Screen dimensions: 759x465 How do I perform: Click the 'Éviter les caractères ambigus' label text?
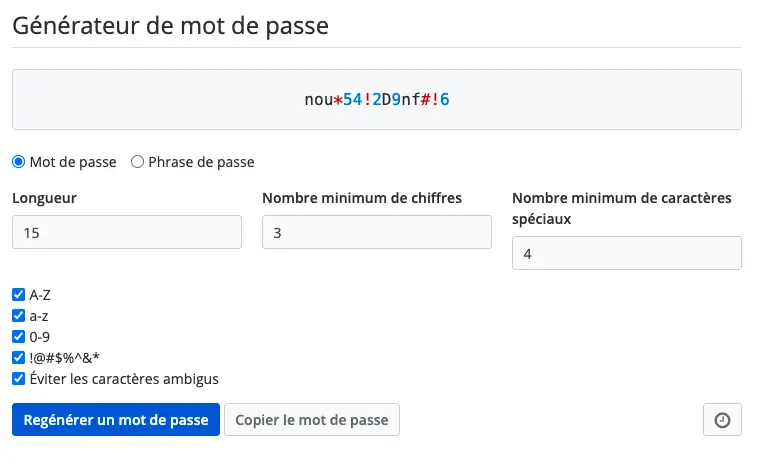[124, 379]
